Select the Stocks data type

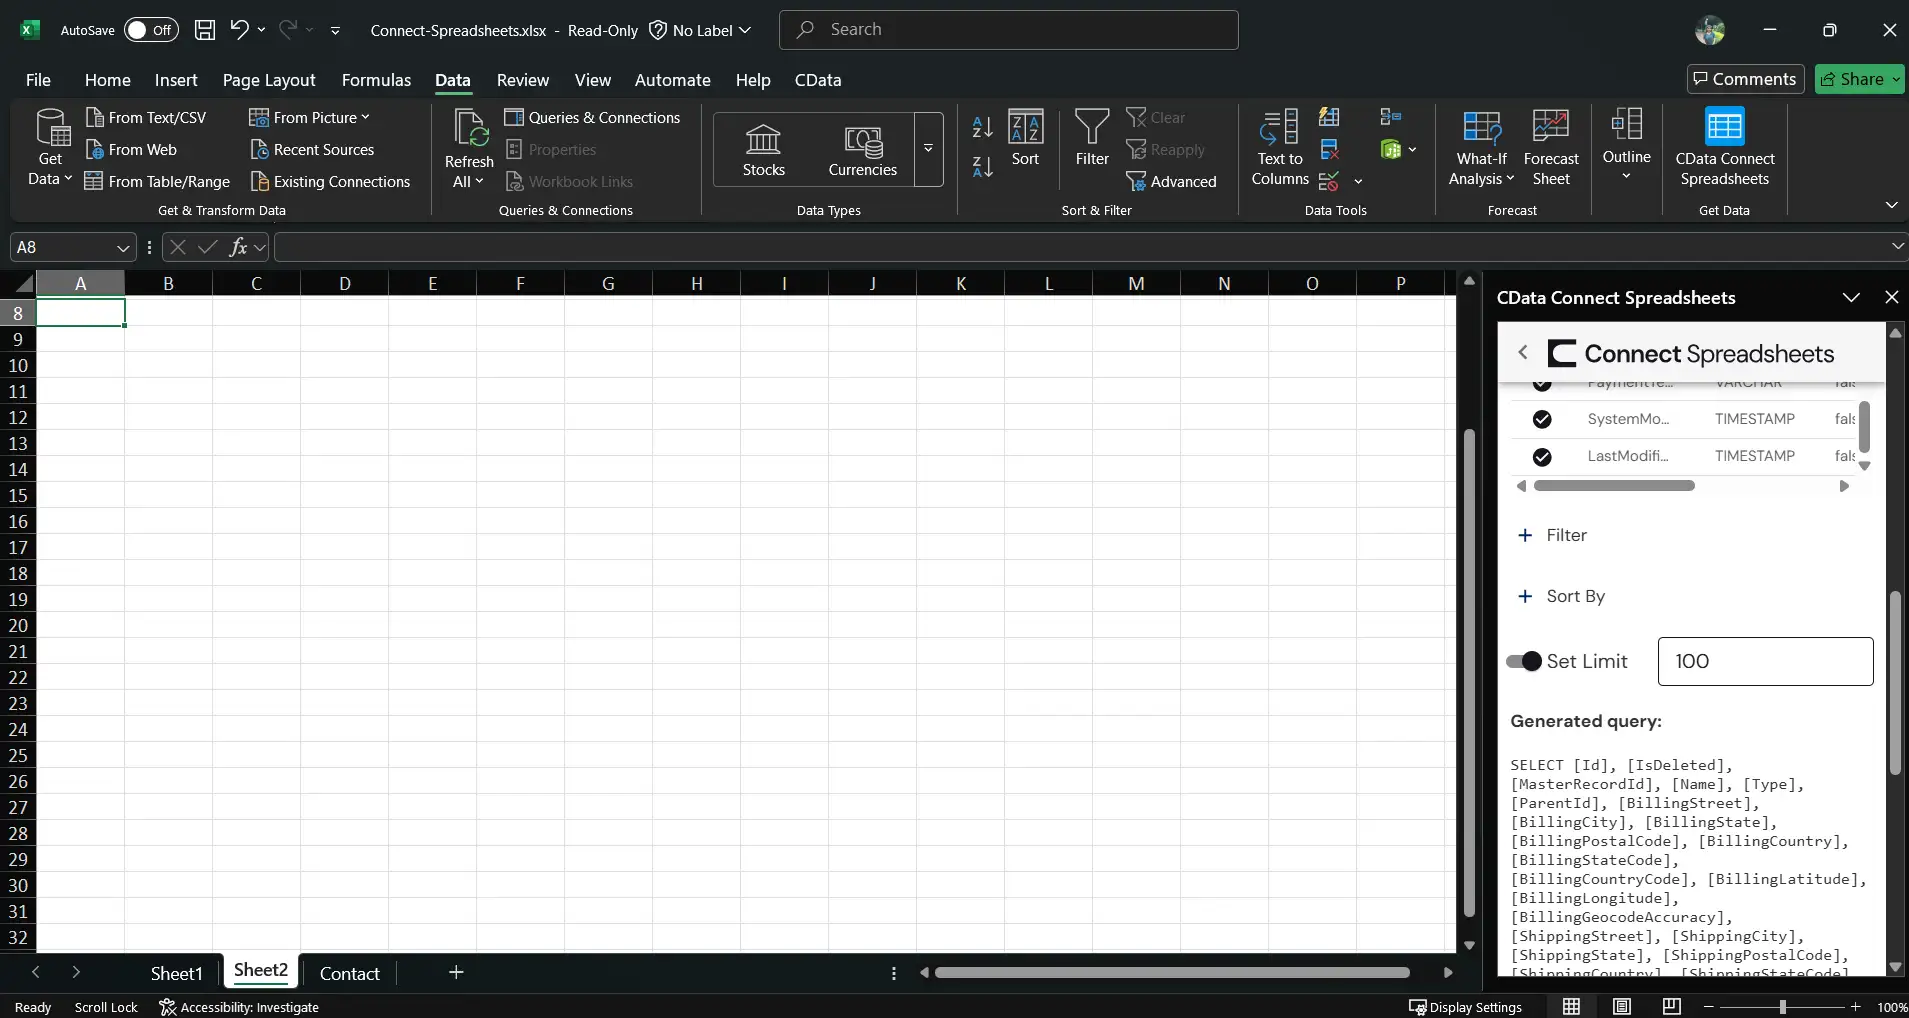[x=763, y=150]
